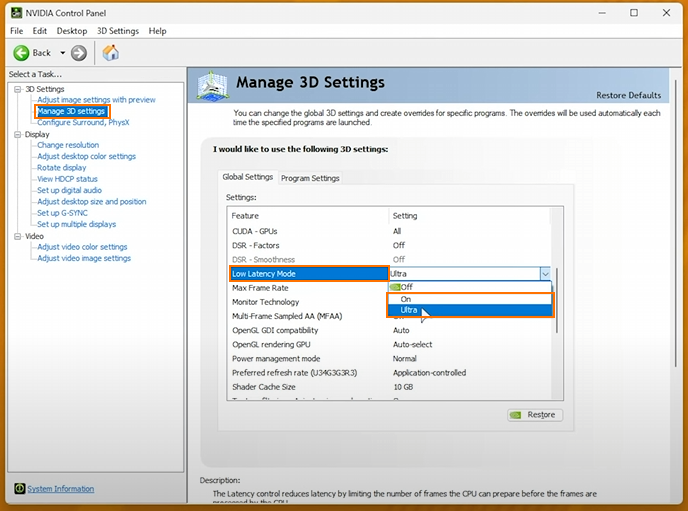
Task: Select the OpenGL rendering GPU row
Action: tap(391, 344)
